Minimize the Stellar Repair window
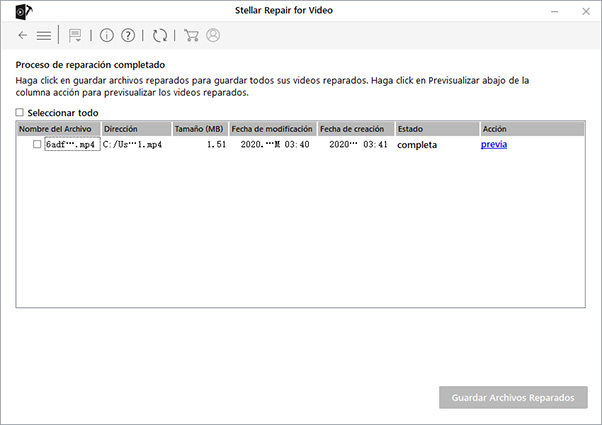Image resolution: width=602 pixels, height=425 pixels. click(x=554, y=12)
